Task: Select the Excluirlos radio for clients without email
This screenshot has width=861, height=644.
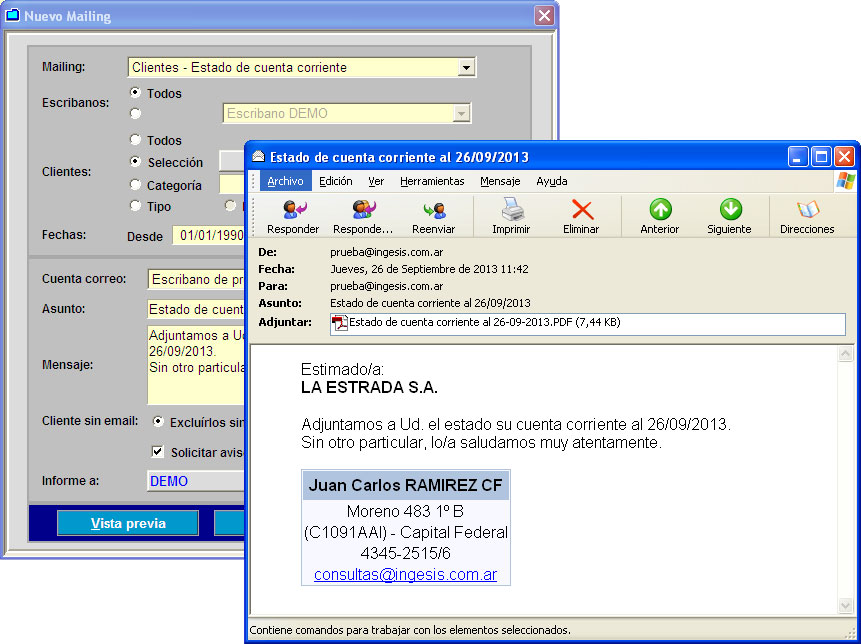Action: (x=158, y=422)
